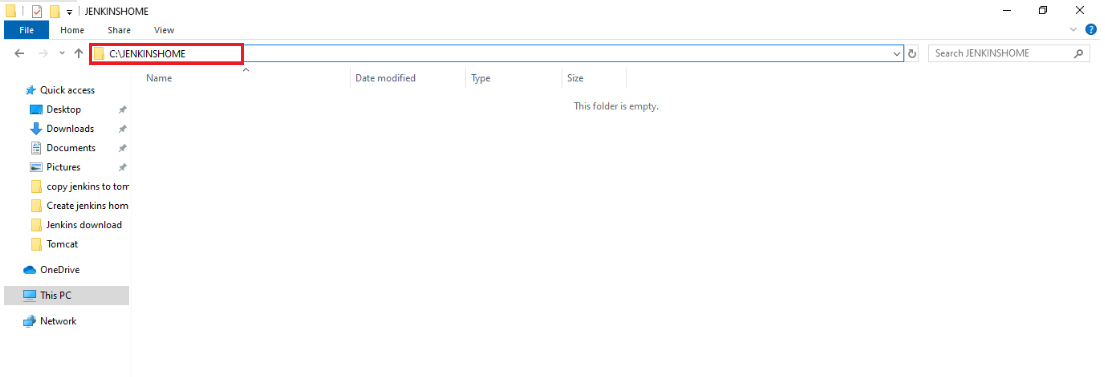Click the This PC monitor icon
The image size is (1105, 377).
pyautogui.click(x=29, y=295)
